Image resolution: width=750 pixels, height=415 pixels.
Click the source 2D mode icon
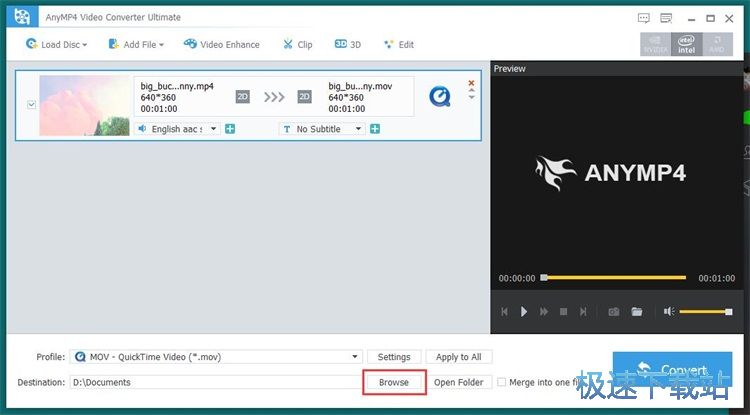(x=243, y=97)
